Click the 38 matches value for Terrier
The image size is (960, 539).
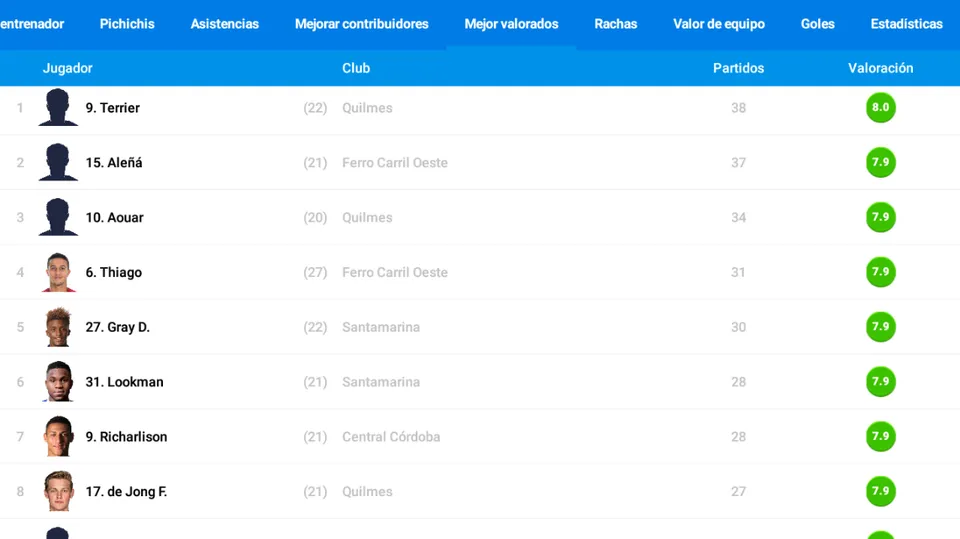coord(738,108)
